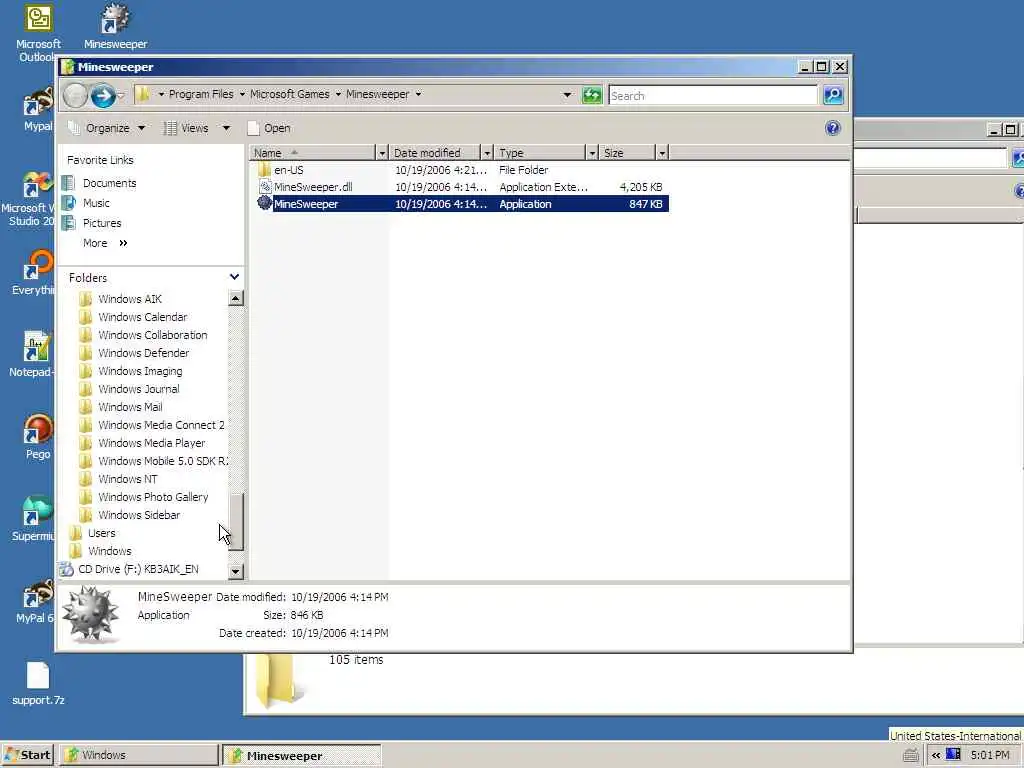Click the folder tree scrollbar down arrow
Viewport: 1024px width, 768px height.
point(236,571)
